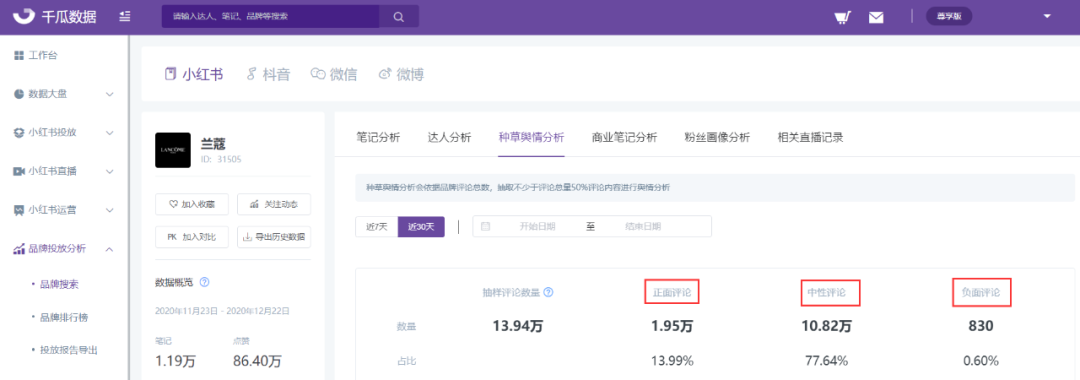
Task: Open 工作台 in the sidebar
Action: [x=43, y=55]
